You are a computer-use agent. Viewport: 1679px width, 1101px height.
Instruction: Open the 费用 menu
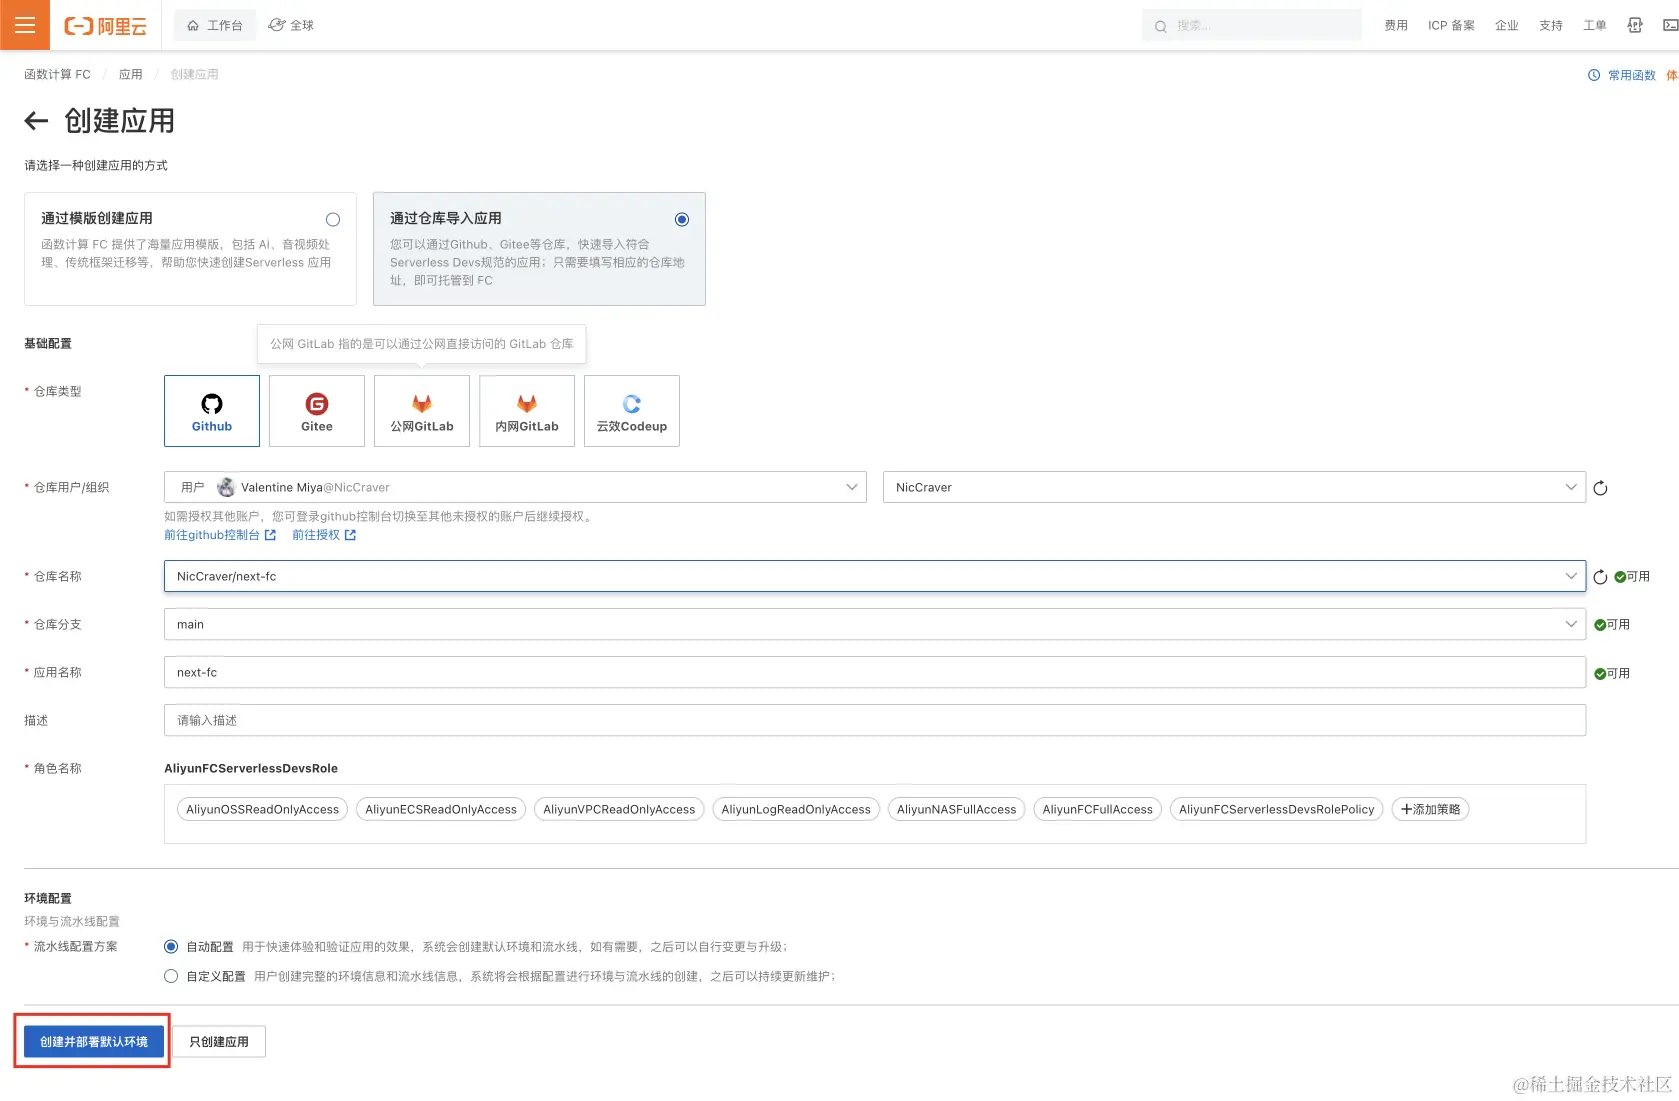point(1396,25)
